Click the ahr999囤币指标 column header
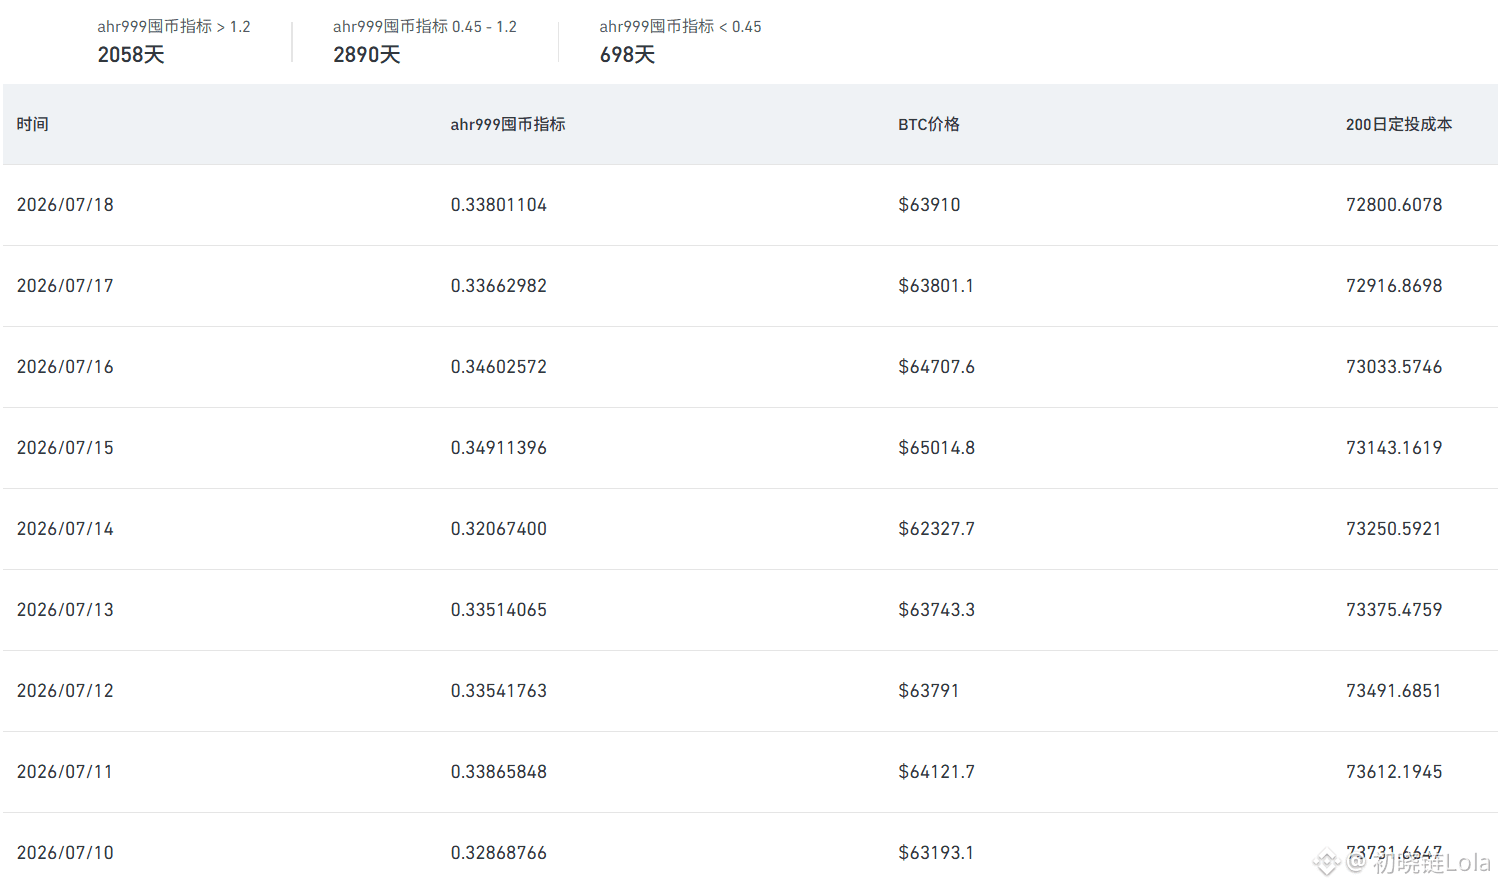This screenshot has height=888, width=1498. click(x=507, y=124)
